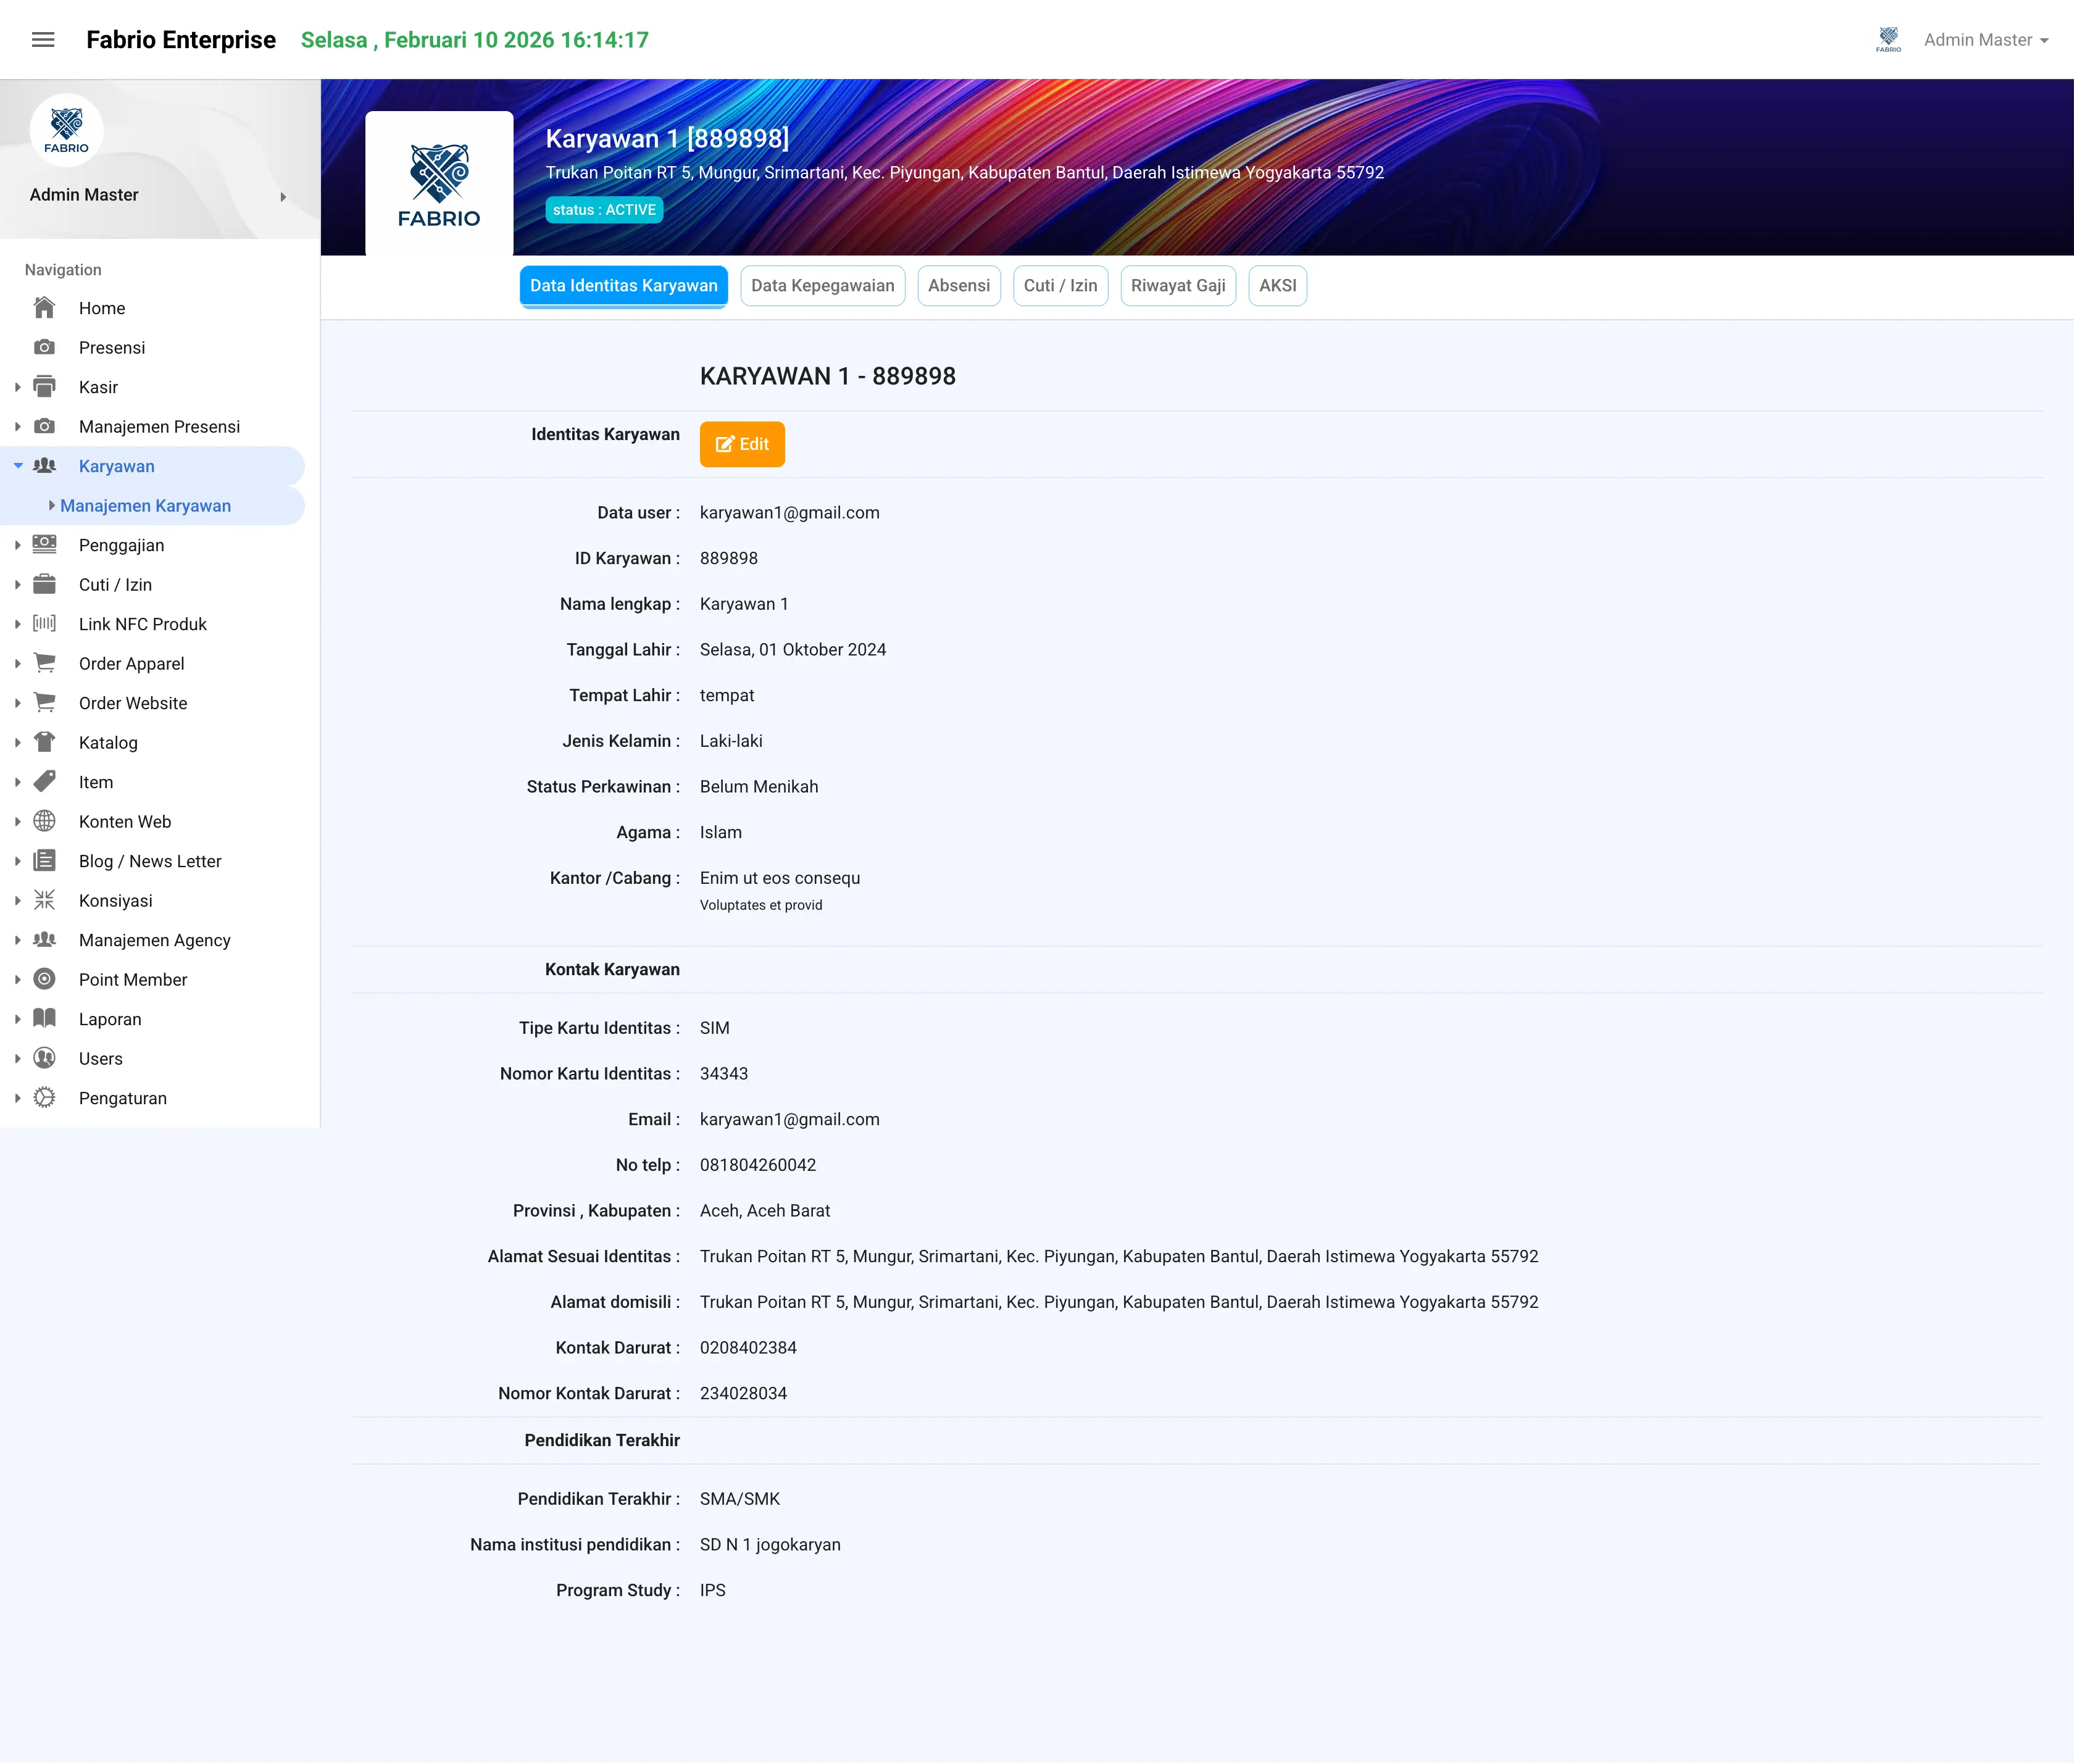2074x1764 pixels.
Task: Open the Riwayat Gaji tab
Action: coord(1178,286)
